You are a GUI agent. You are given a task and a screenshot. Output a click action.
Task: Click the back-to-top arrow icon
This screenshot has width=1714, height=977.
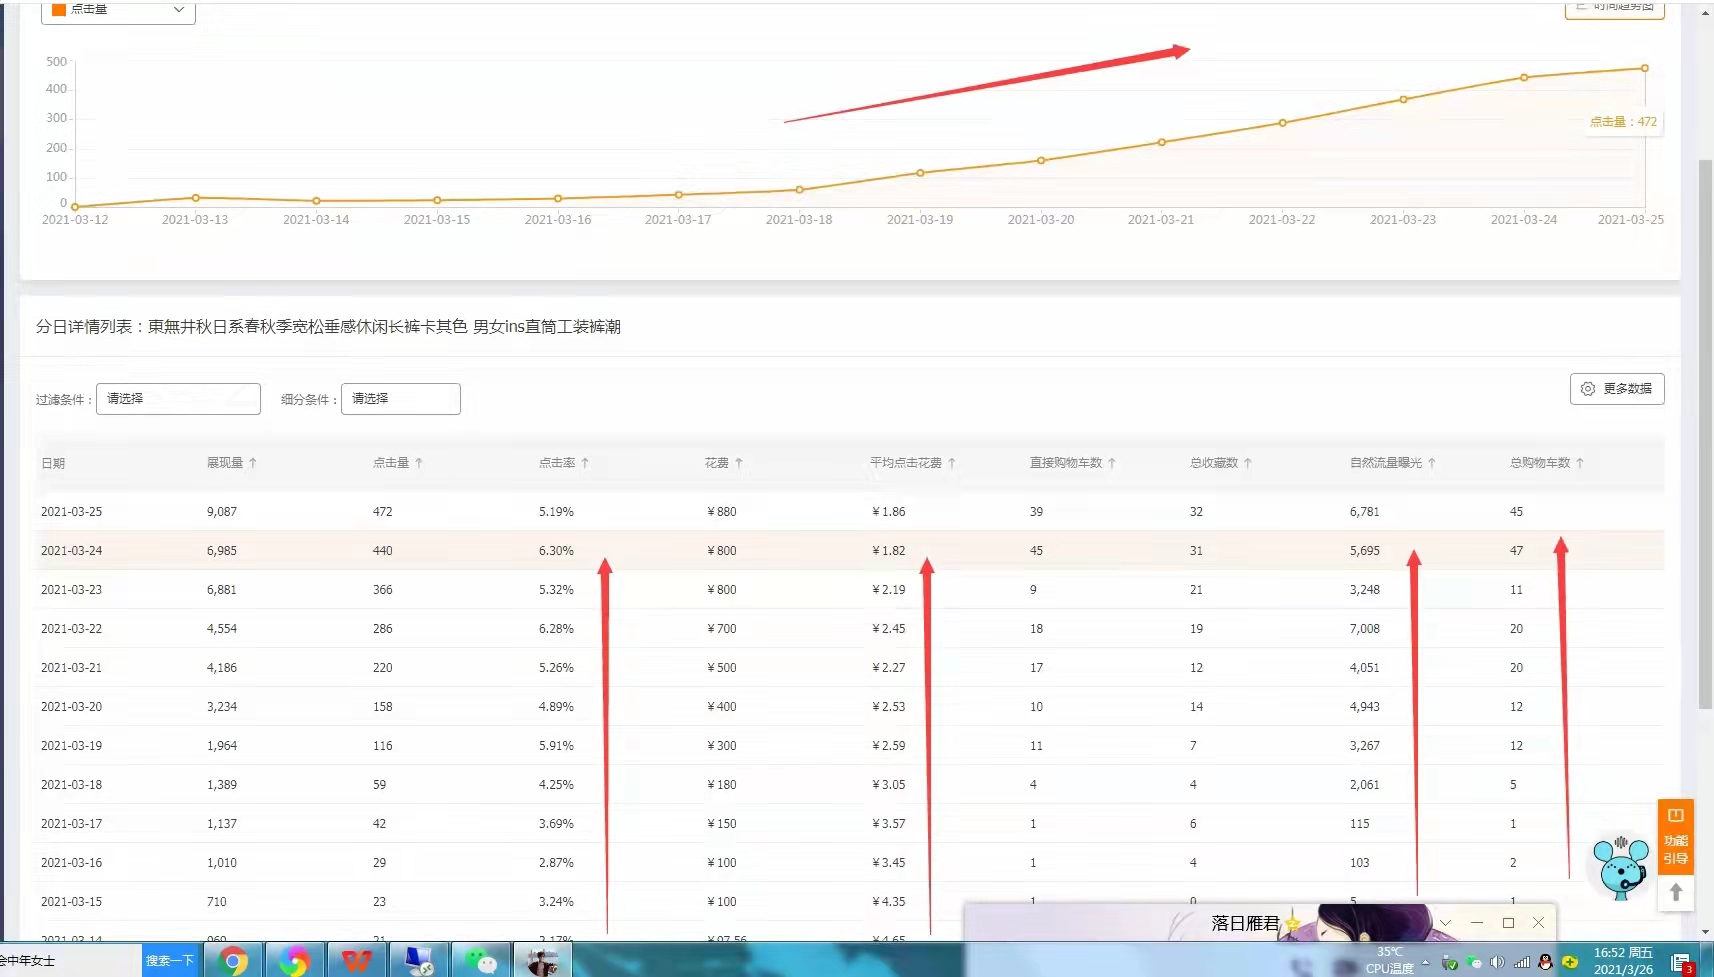(1676, 892)
